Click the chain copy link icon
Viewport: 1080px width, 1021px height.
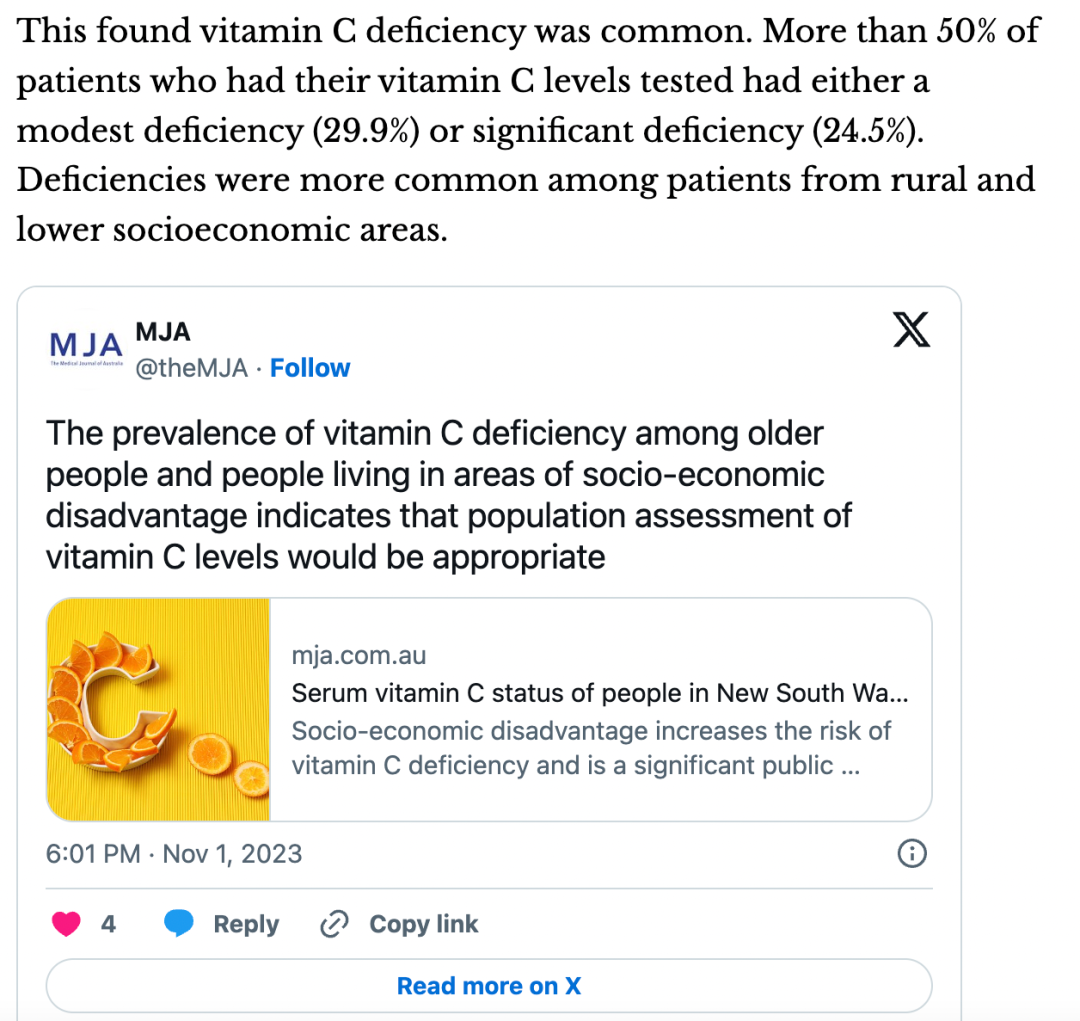pyautogui.click(x=333, y=925)
